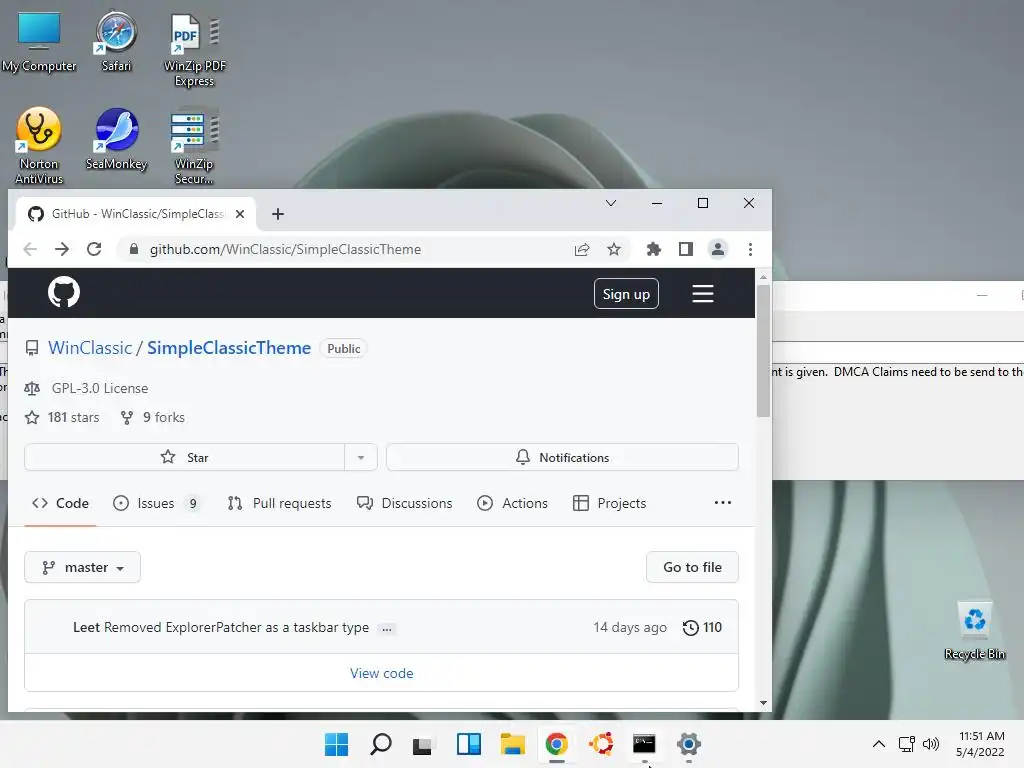
Task: Open Chrome's three-dot menu
Action: tap(750, 249)
